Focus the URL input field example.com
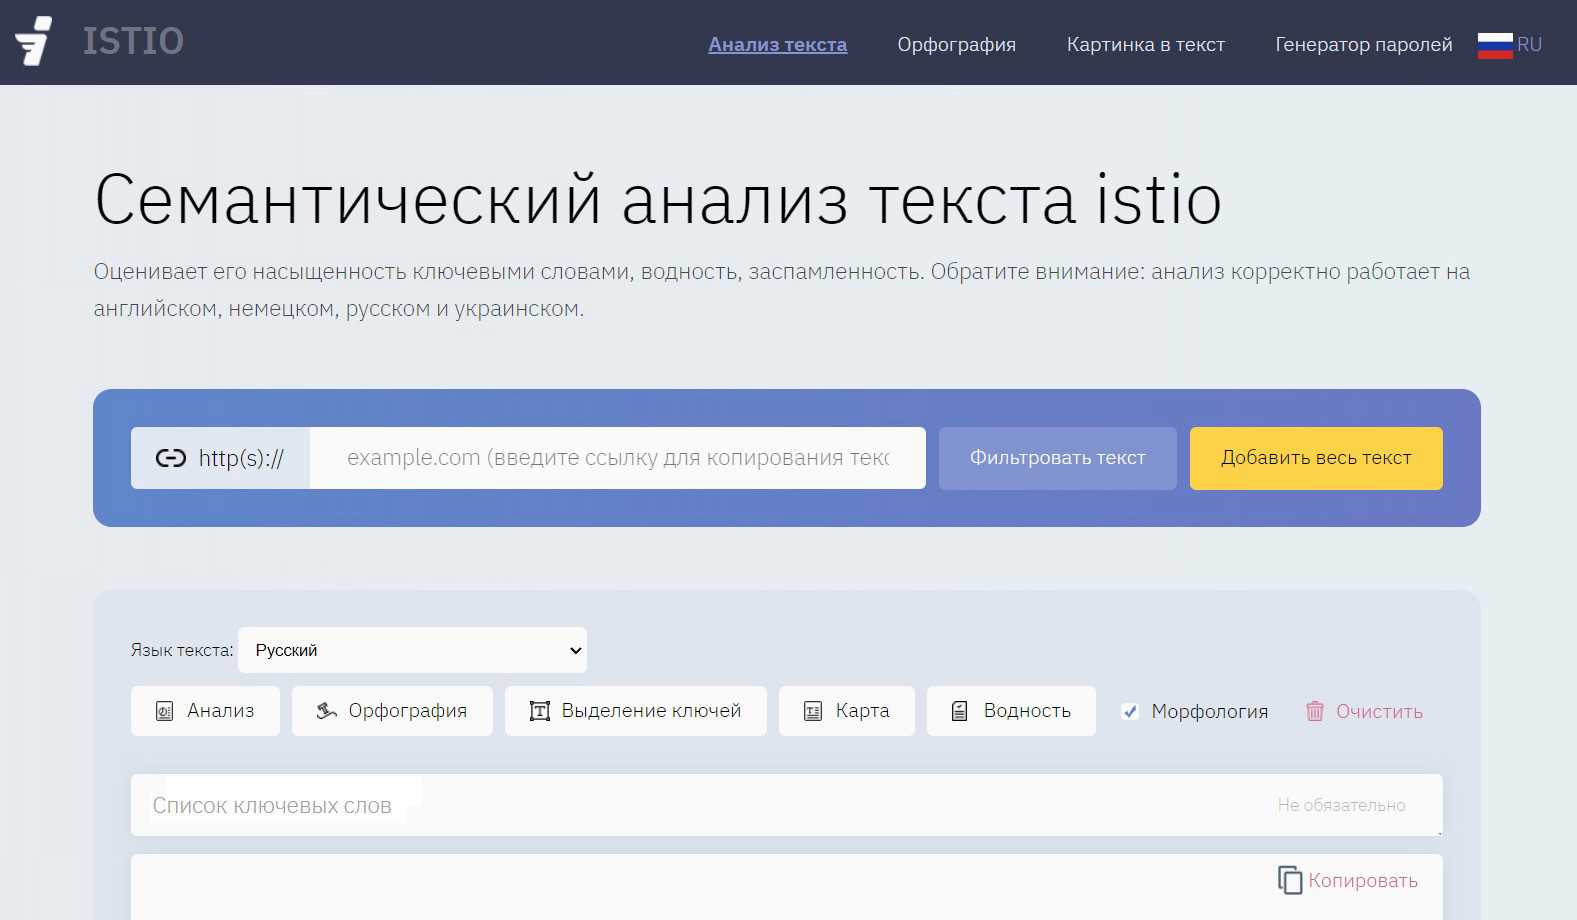 [618, 458]
